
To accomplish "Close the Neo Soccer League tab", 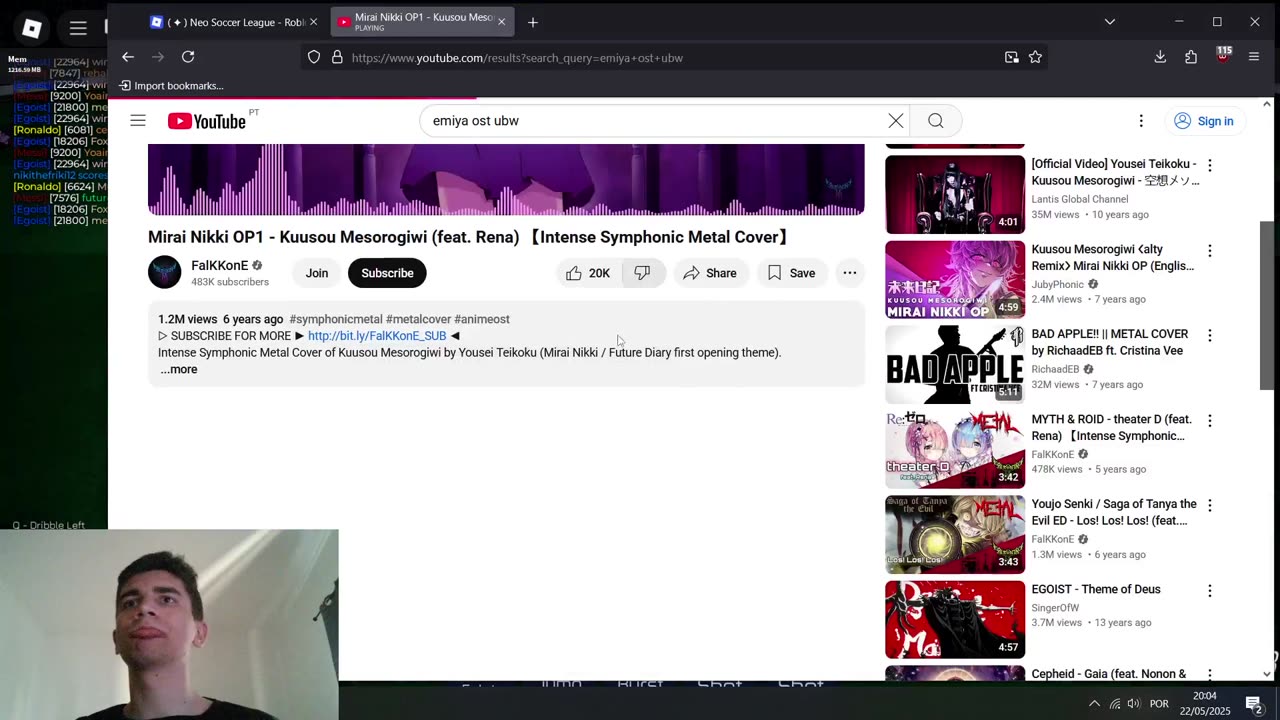I will 313,22.
